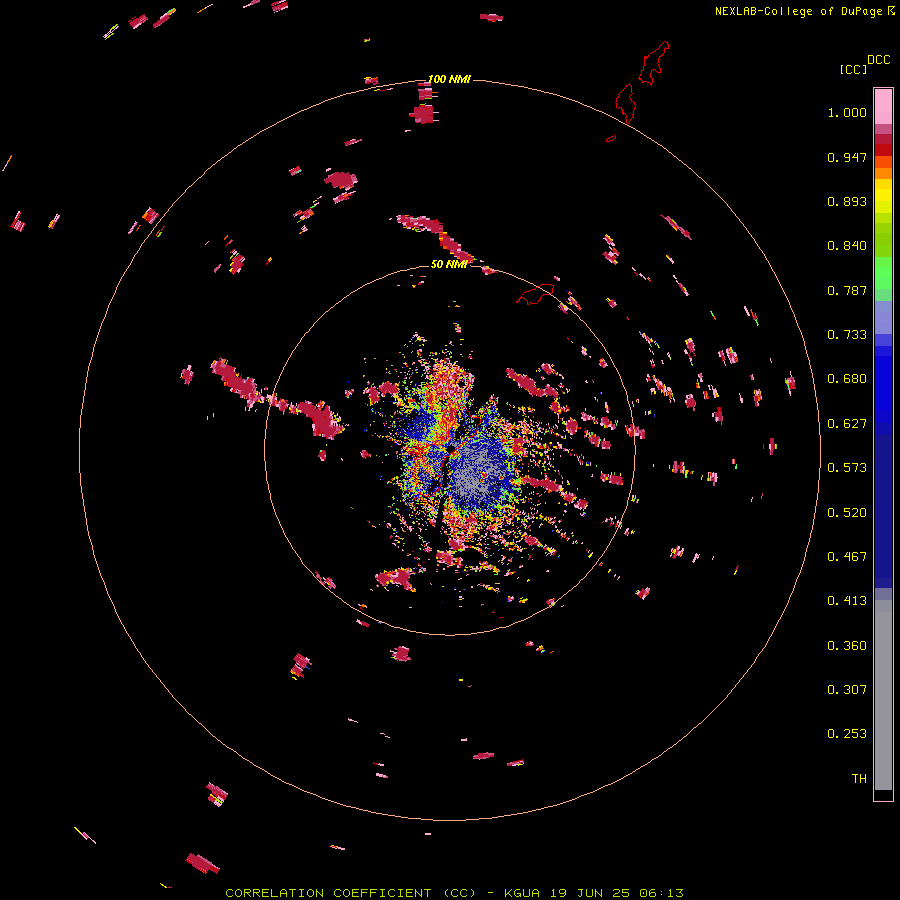Click the 0.253 legend value
The height and width of the screenshot is (900, 900).
click(847, 734)
